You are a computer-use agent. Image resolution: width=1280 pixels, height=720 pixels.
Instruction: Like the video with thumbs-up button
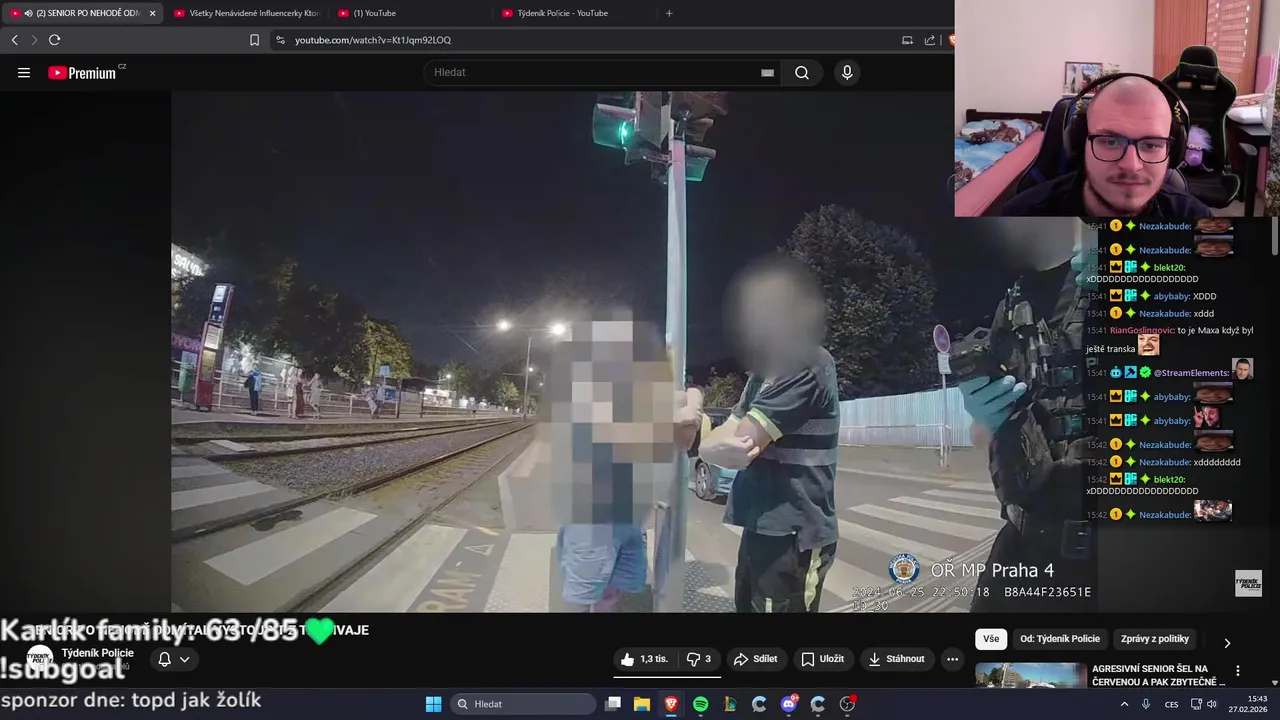[643, 659]
